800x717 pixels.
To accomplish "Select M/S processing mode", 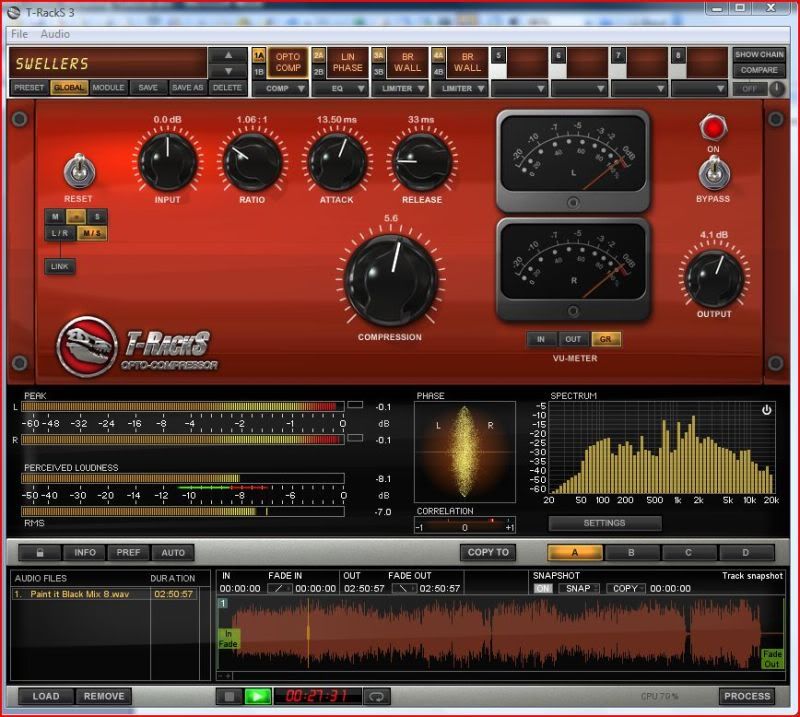I will click(92, 234).
